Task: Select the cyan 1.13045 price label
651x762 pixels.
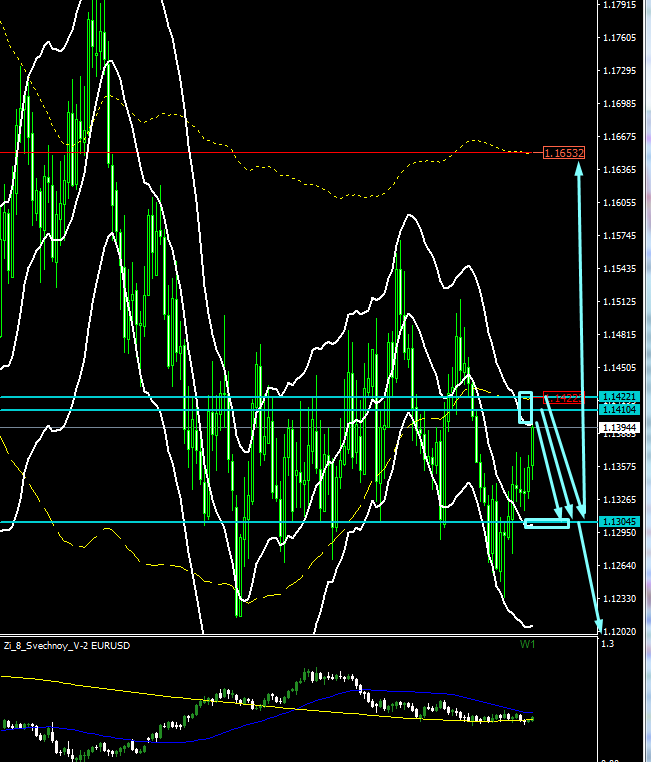Action: click(x=620, y=522)
